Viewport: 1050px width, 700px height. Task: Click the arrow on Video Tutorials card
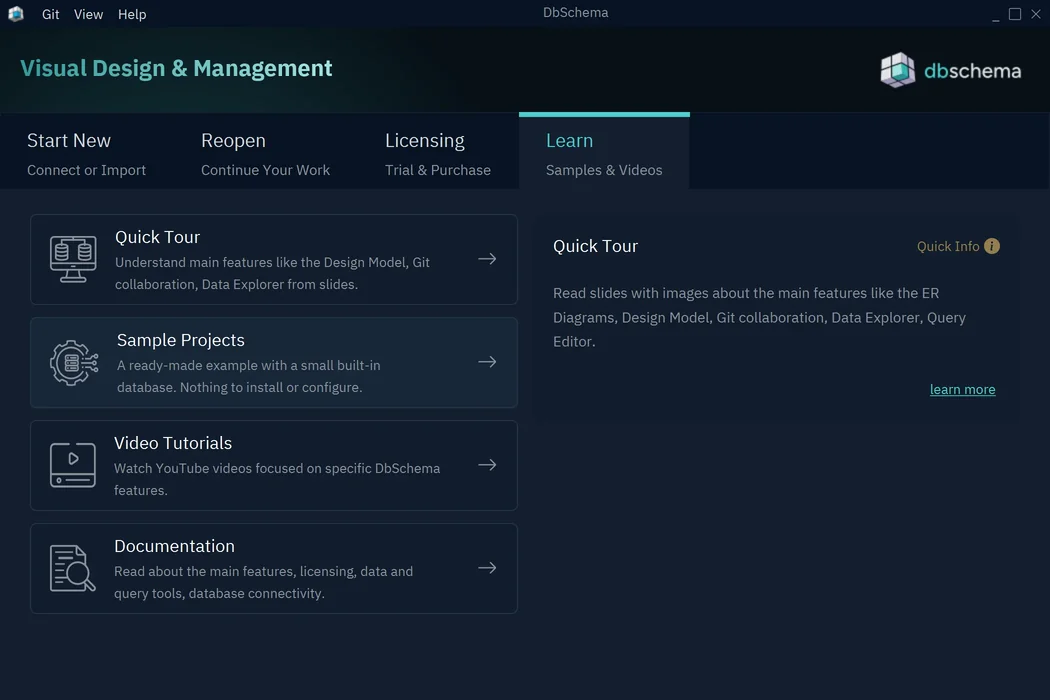tap(488, 465)
